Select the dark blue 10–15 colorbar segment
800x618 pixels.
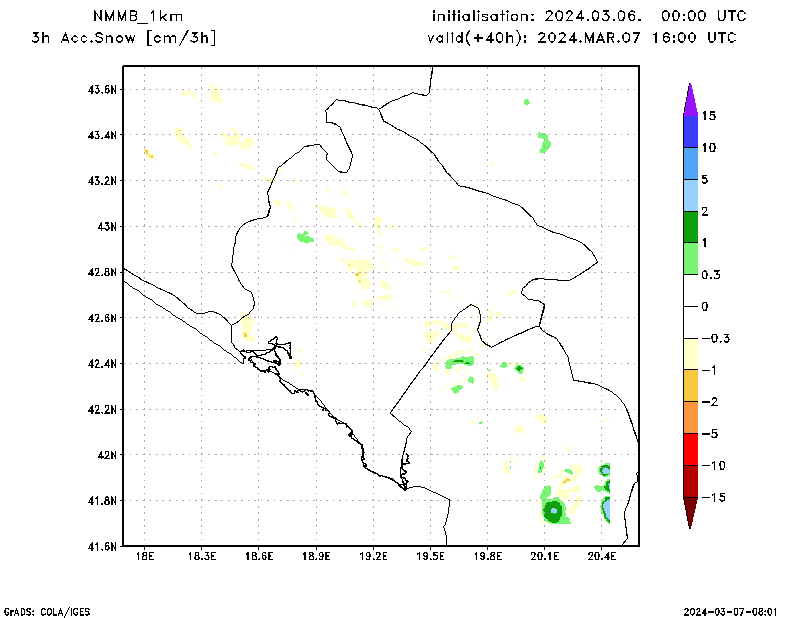click(x=690, y=131)
